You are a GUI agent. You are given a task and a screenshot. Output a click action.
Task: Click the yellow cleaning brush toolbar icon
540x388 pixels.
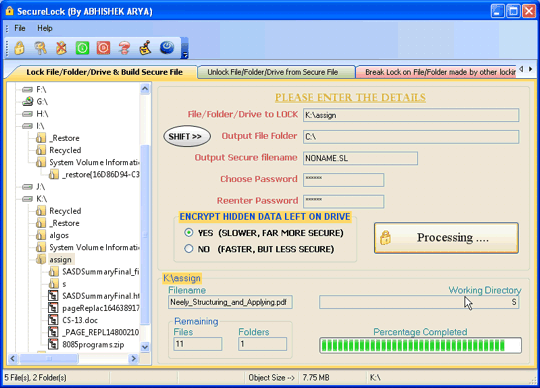coord(145,48)
